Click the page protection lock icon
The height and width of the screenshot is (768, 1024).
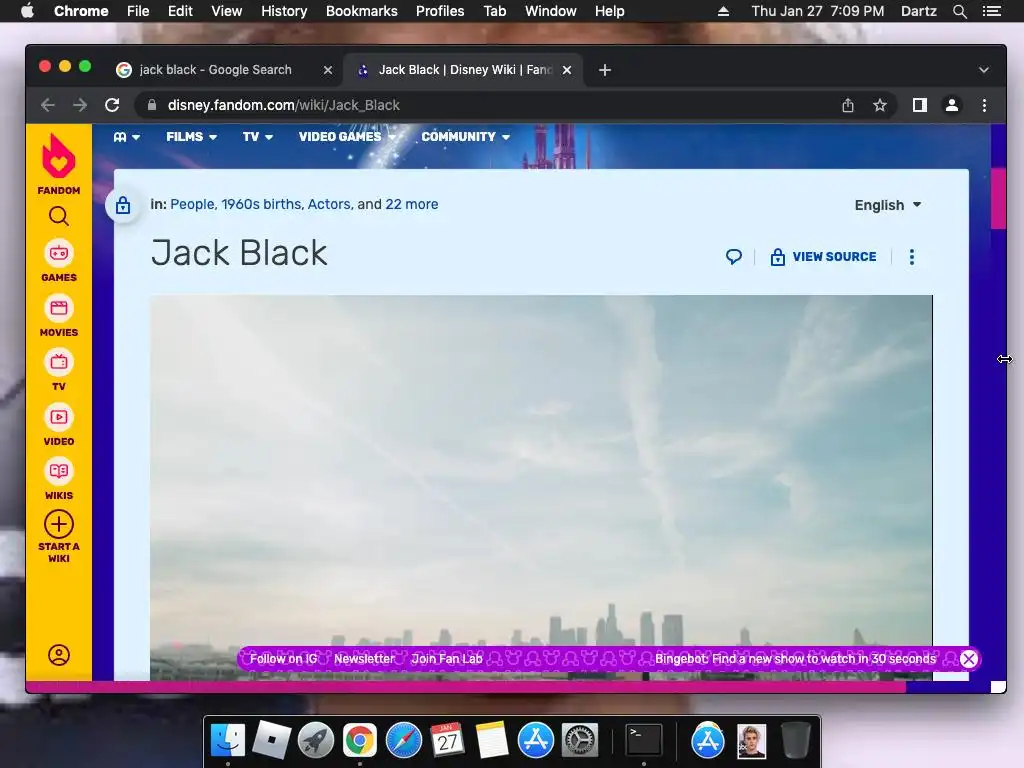pos(123,206)
